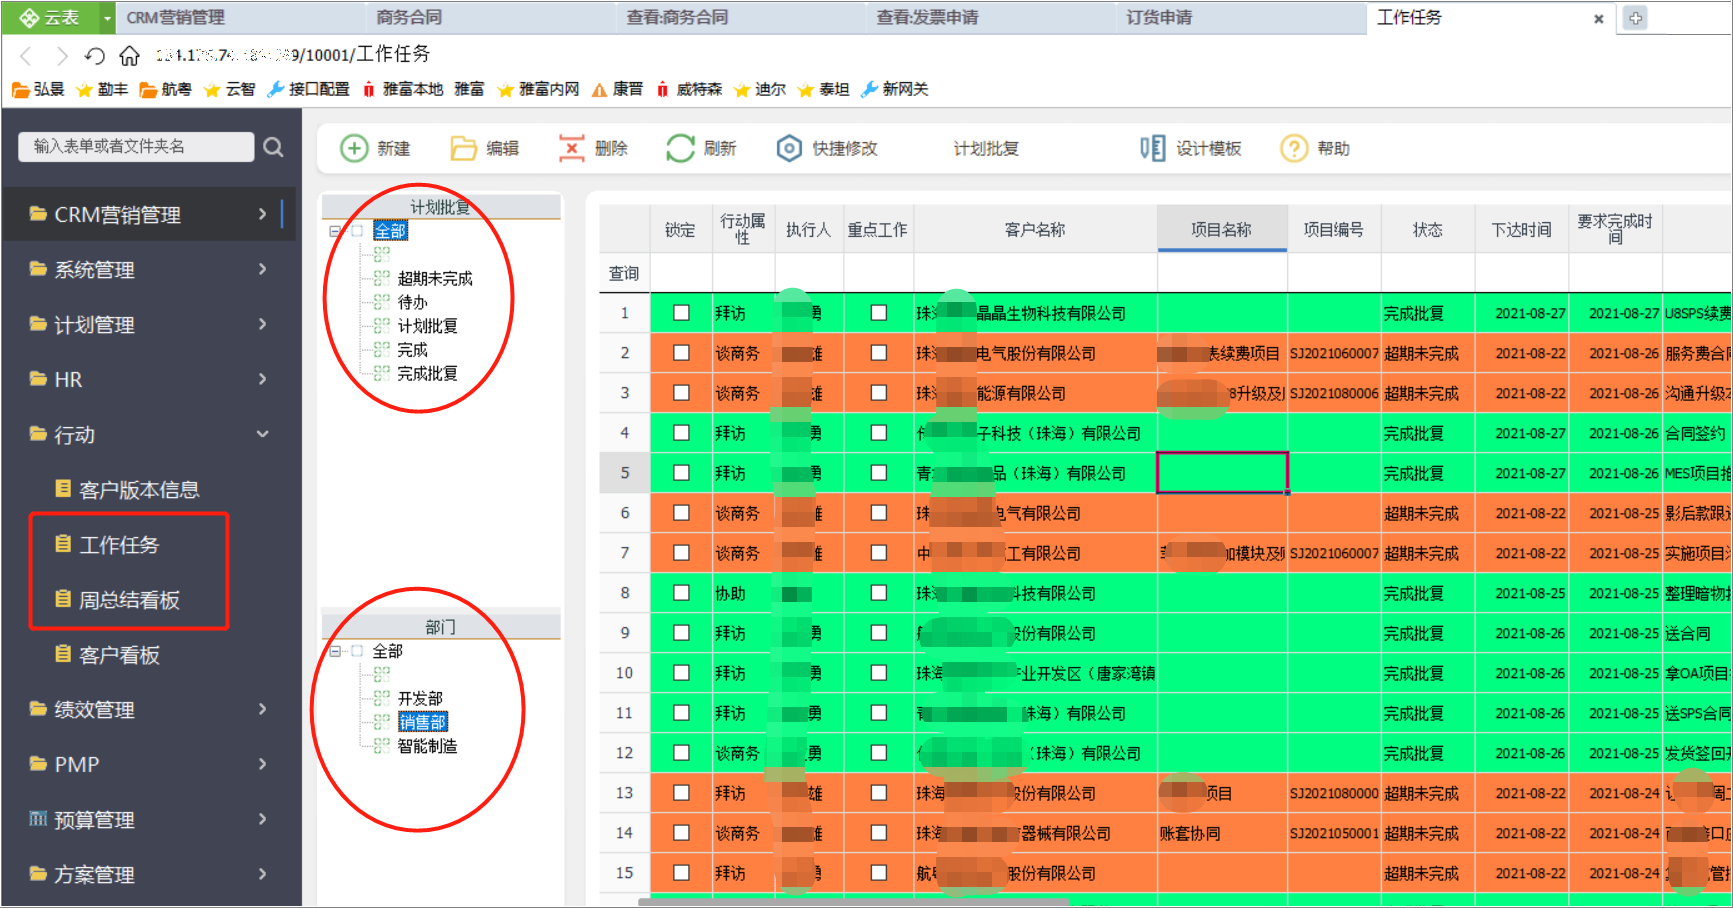Open the 弘景 bookmark folder
The height and width of the screenshot is (908, 1733).
pos(38,89)
